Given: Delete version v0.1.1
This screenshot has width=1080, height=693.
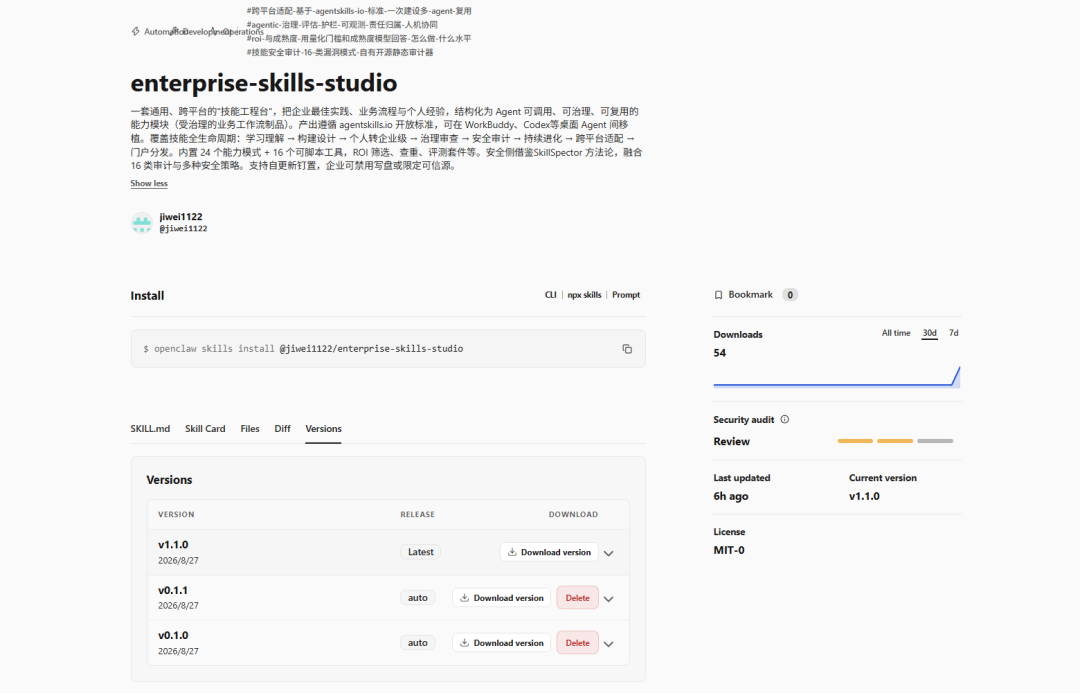Looking at the screenshot, I should pos(577,598).
